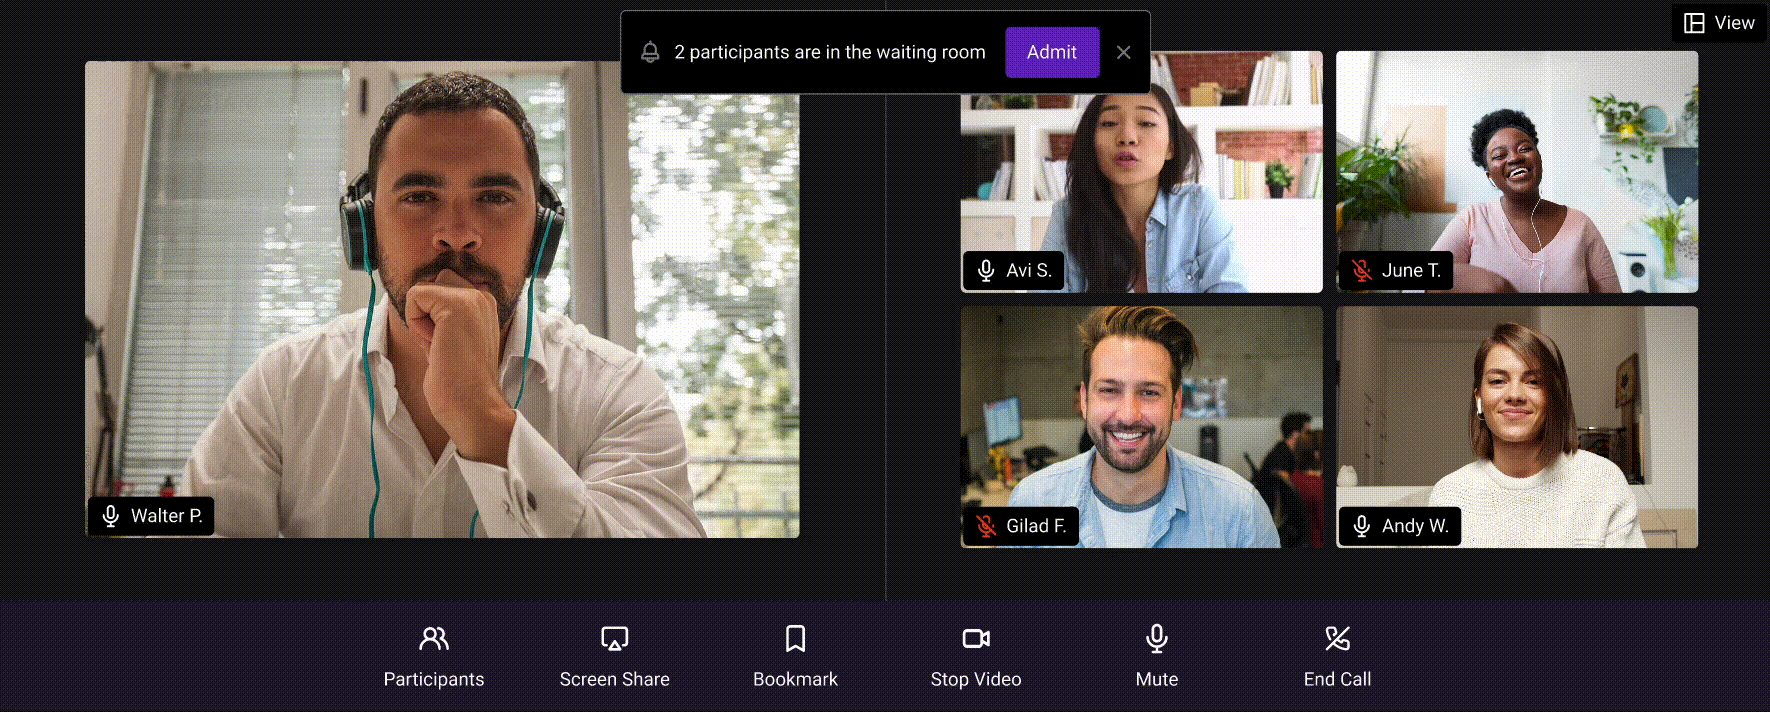
Task: Select June T.'s video tile
Action: point(1517,172)
